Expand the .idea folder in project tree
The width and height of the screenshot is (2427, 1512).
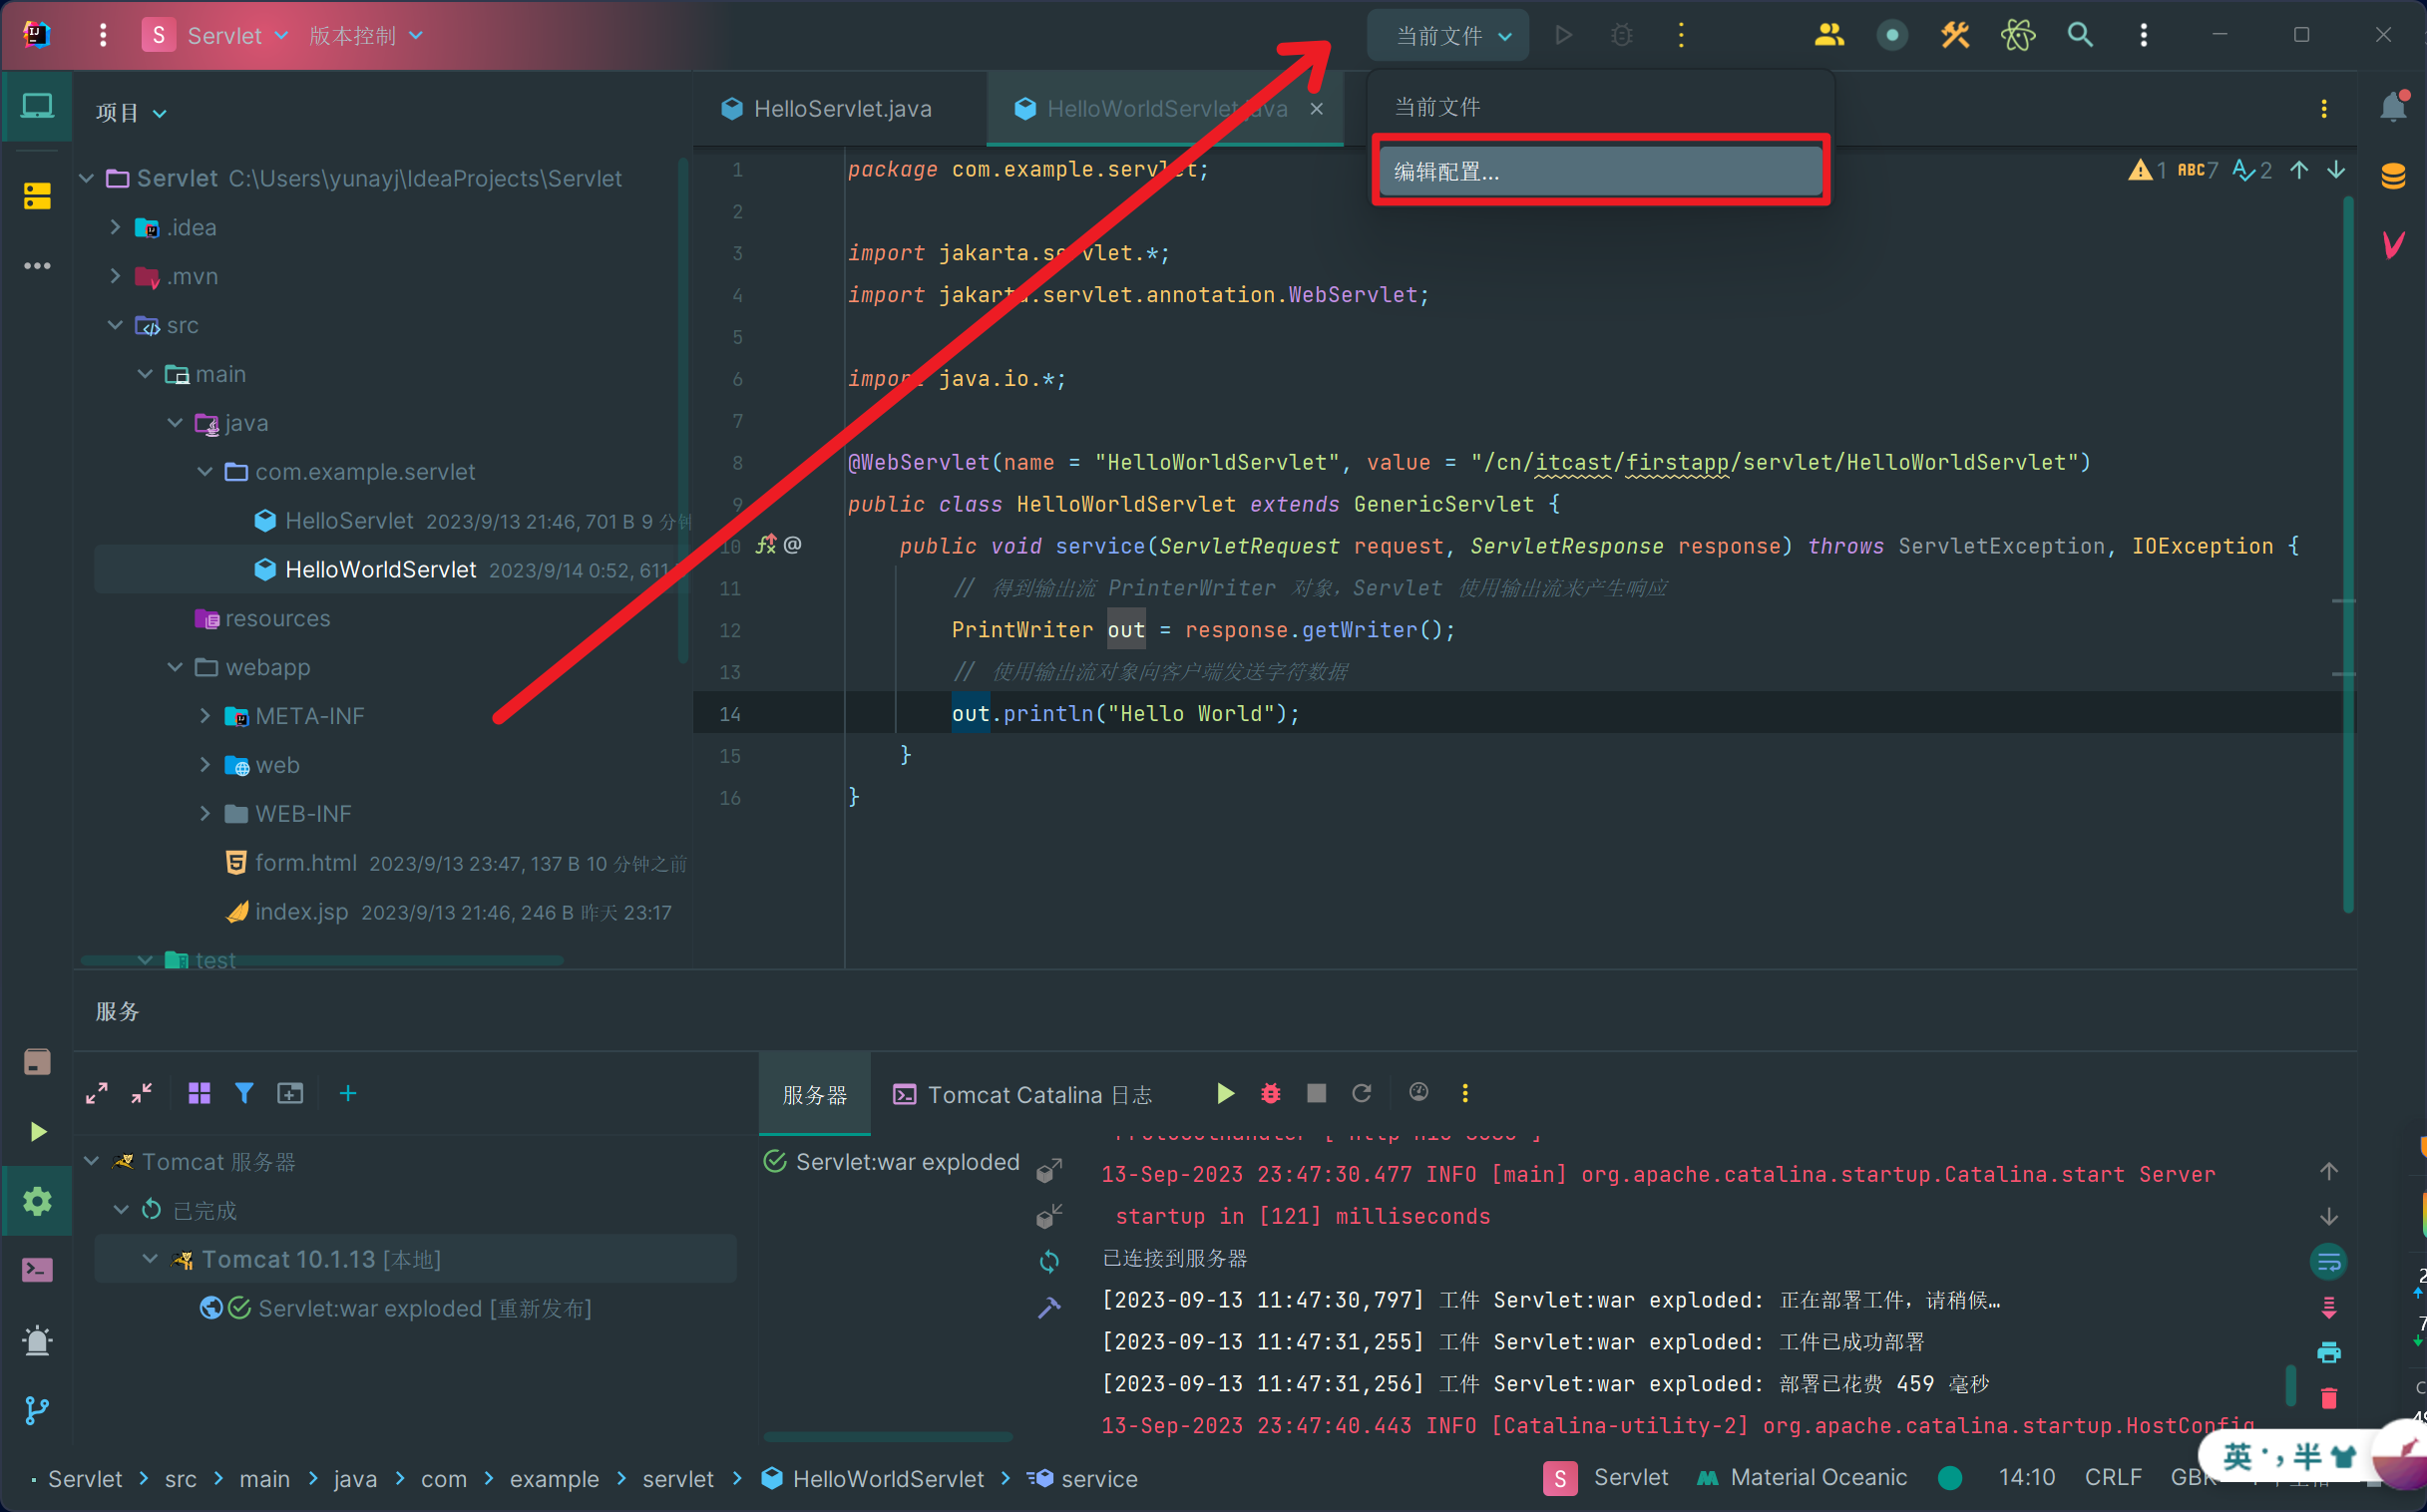pos(115,227)
